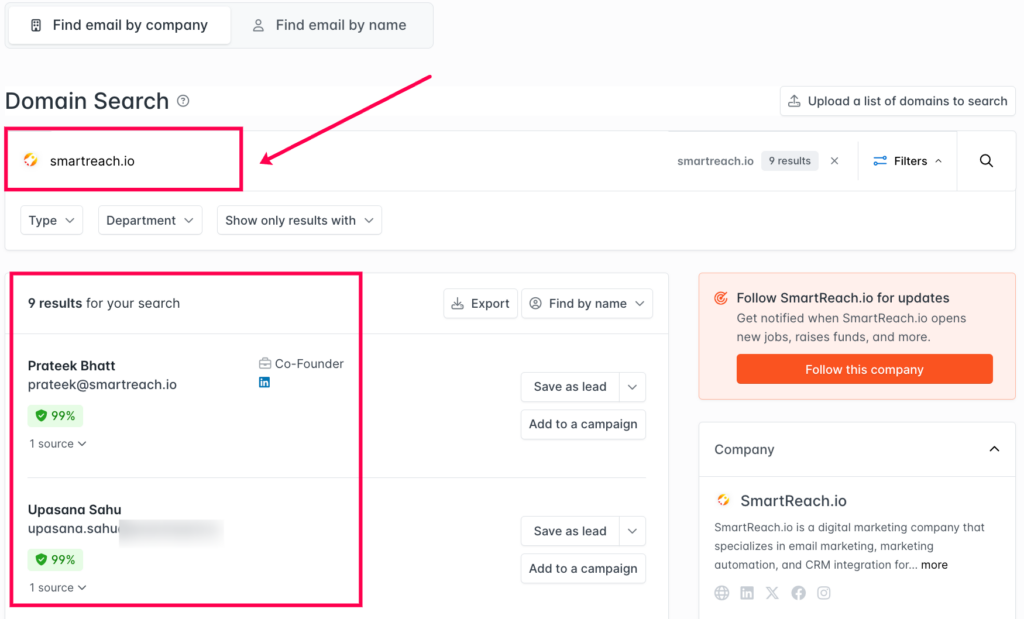The width and height of the screenshot is (1024, 619).
Task: Open the Department filter dropdown
Action: (x=150, y=220)
